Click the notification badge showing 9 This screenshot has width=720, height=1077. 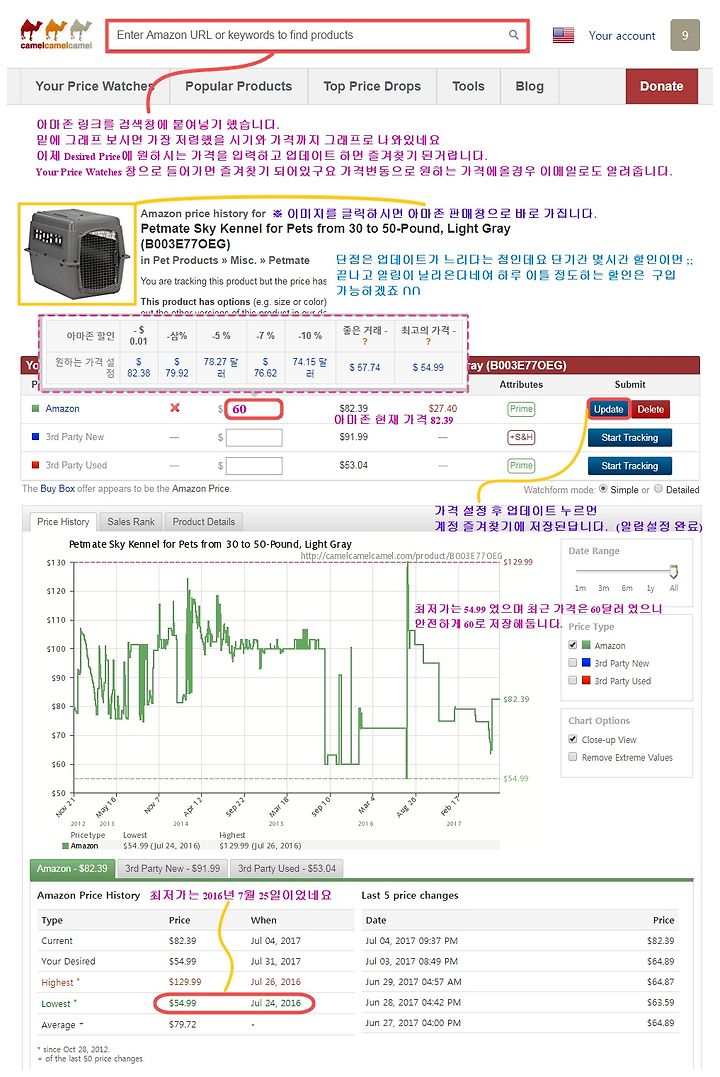pos(684,35)
